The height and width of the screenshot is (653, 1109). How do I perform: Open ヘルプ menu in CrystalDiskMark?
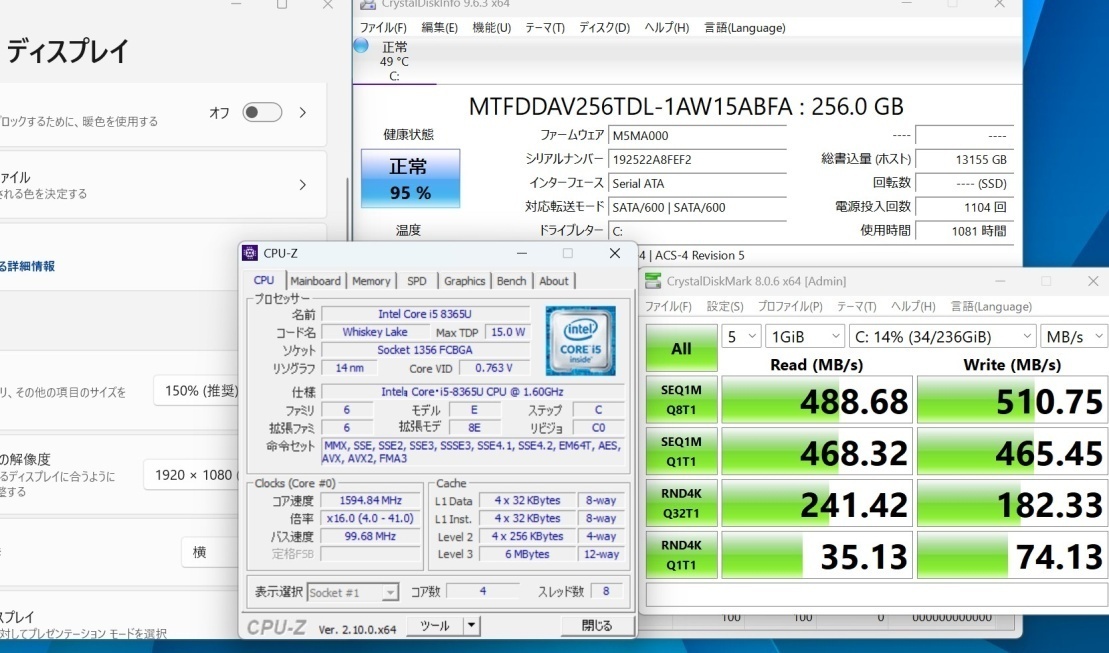click(x=913, y=306)
